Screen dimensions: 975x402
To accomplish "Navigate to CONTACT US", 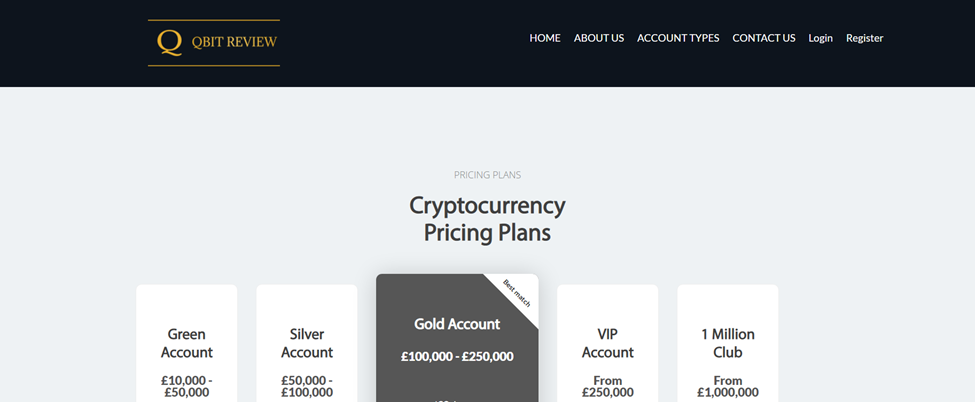I will pyautogui.click(x=764, y=38).
